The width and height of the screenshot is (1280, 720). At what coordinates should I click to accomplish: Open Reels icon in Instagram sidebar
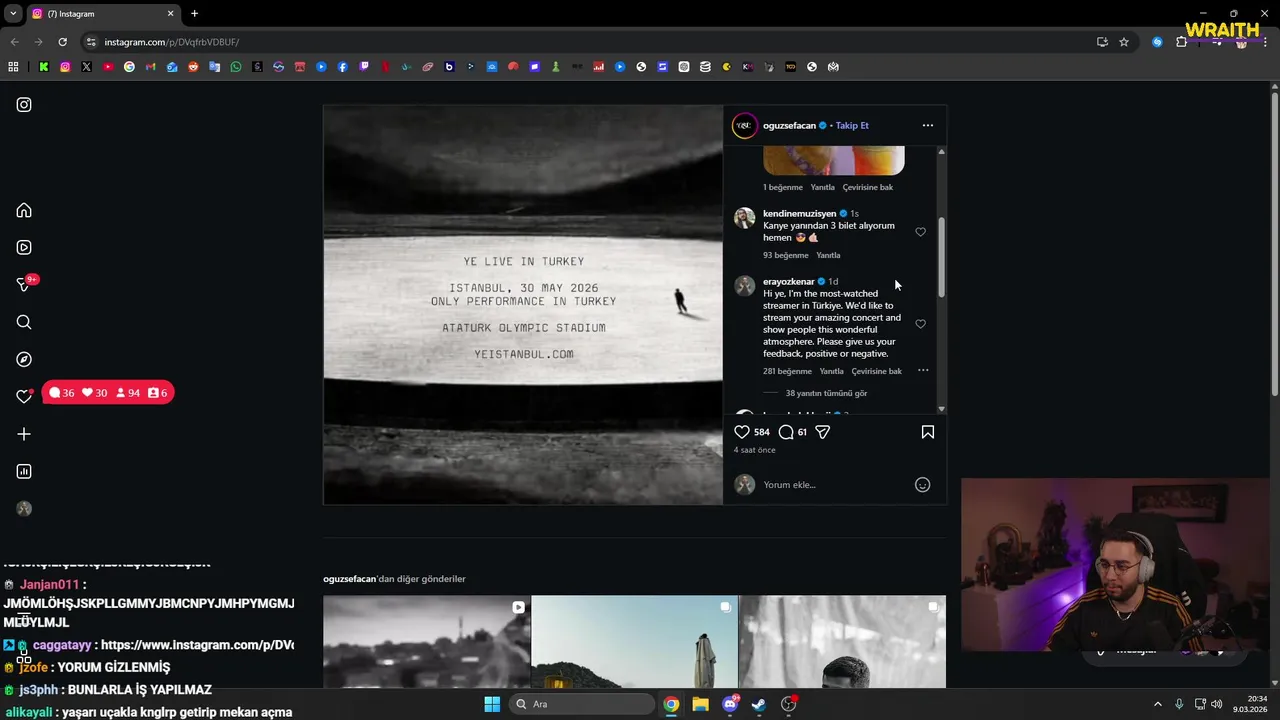(24, 247)
